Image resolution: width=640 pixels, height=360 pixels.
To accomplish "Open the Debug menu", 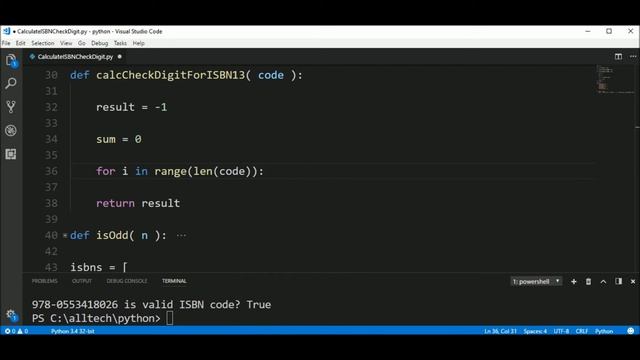I will point(100,43).
